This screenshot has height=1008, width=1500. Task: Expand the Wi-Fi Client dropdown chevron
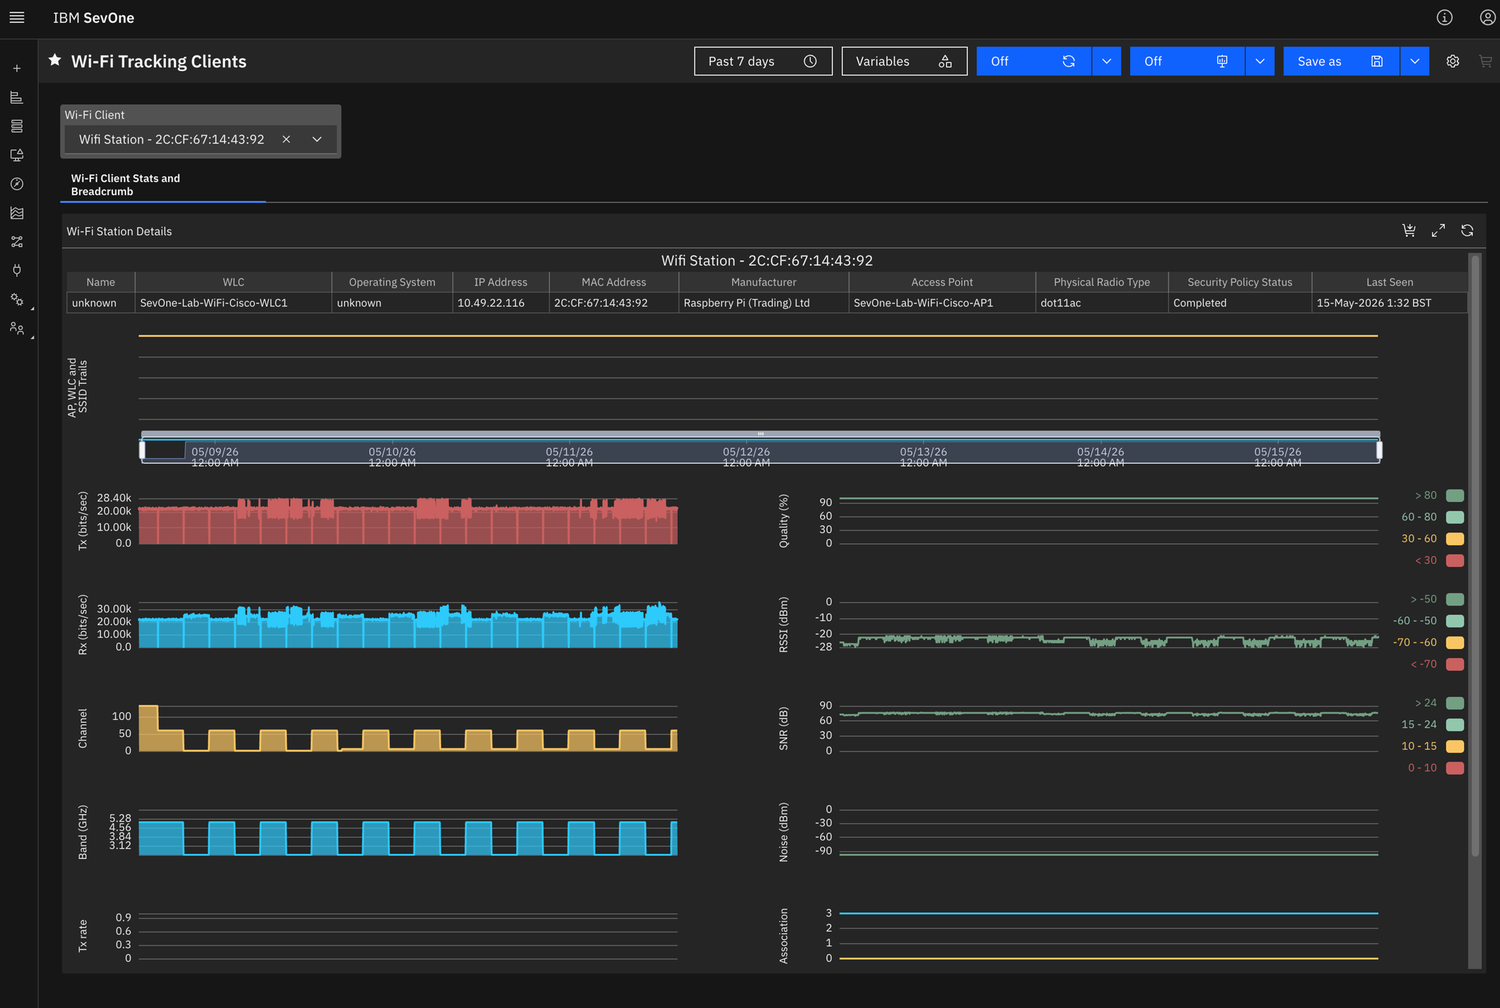(317, 139)
